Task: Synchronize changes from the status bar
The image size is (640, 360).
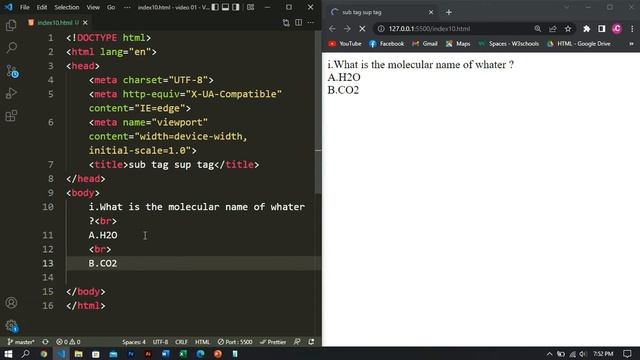Action: pyautogui.click(x=45, y=342)
